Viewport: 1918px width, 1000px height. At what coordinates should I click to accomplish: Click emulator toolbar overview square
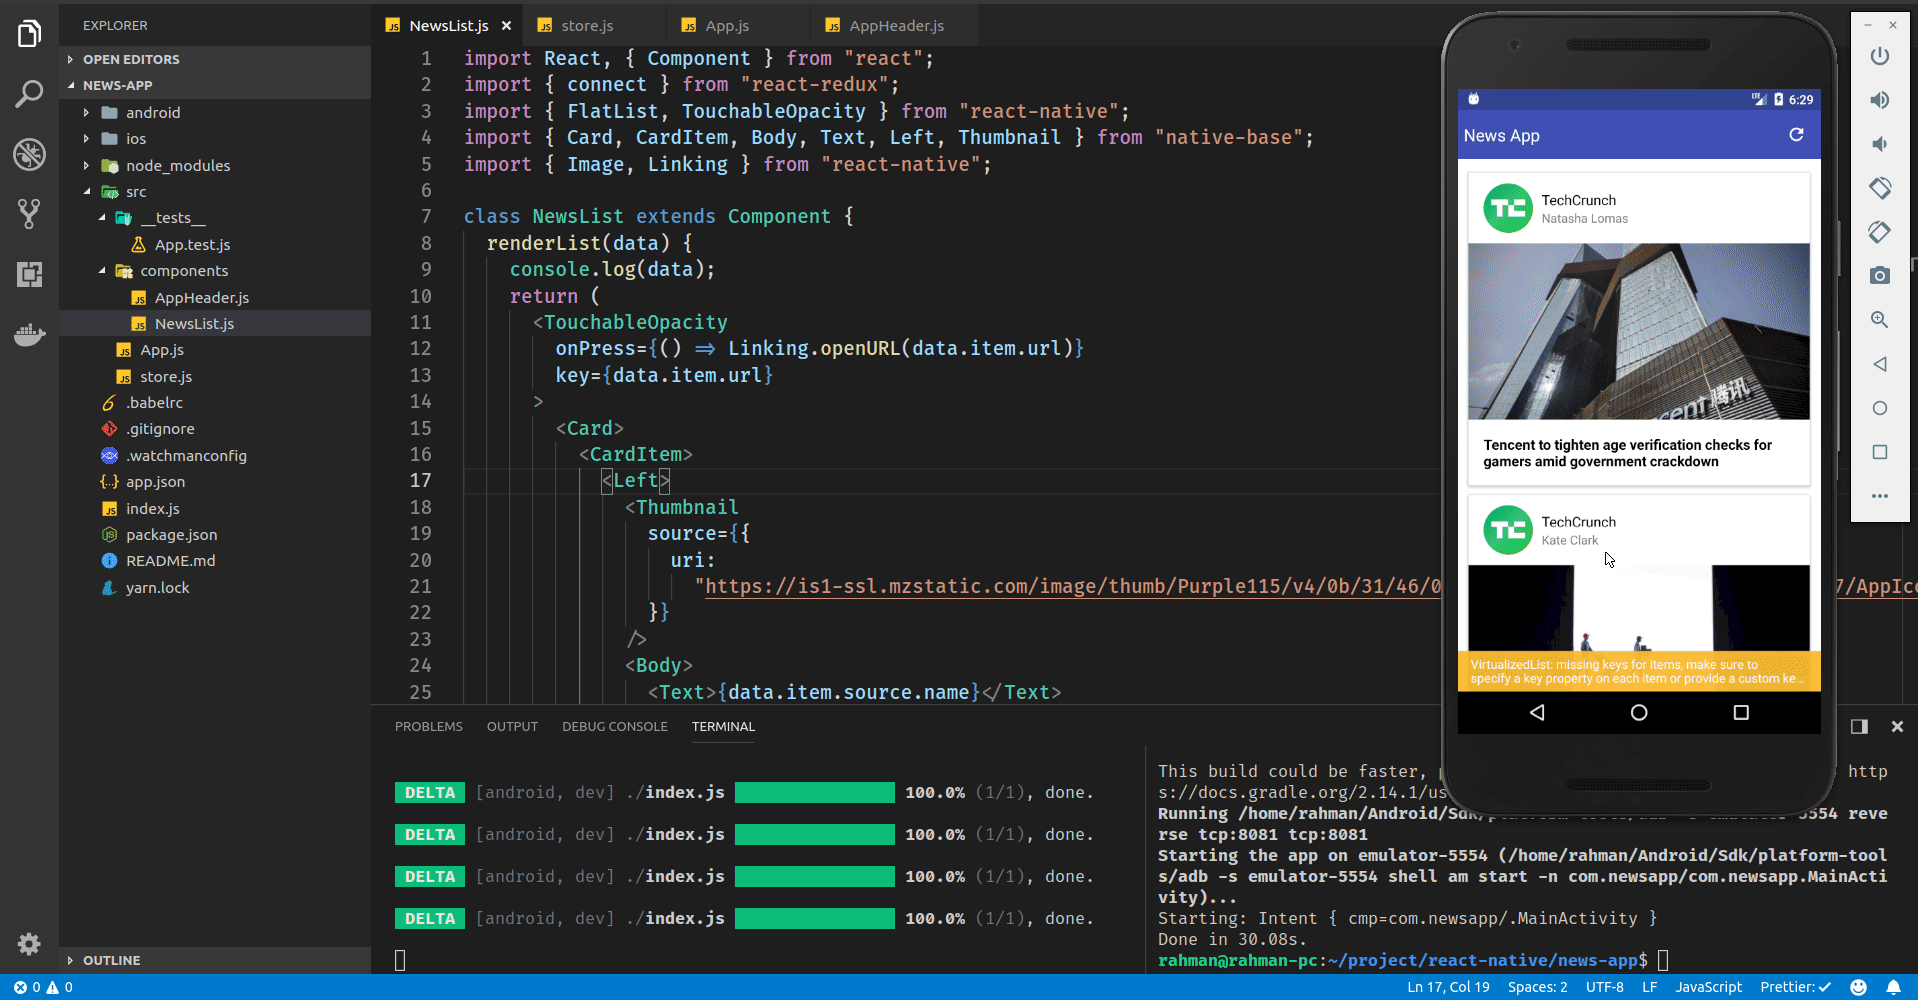click(1880, 452)
